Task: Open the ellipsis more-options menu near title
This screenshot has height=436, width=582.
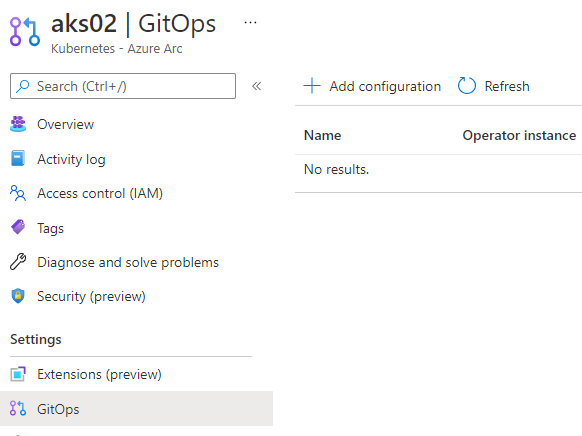Action: [x=250, y=23]
